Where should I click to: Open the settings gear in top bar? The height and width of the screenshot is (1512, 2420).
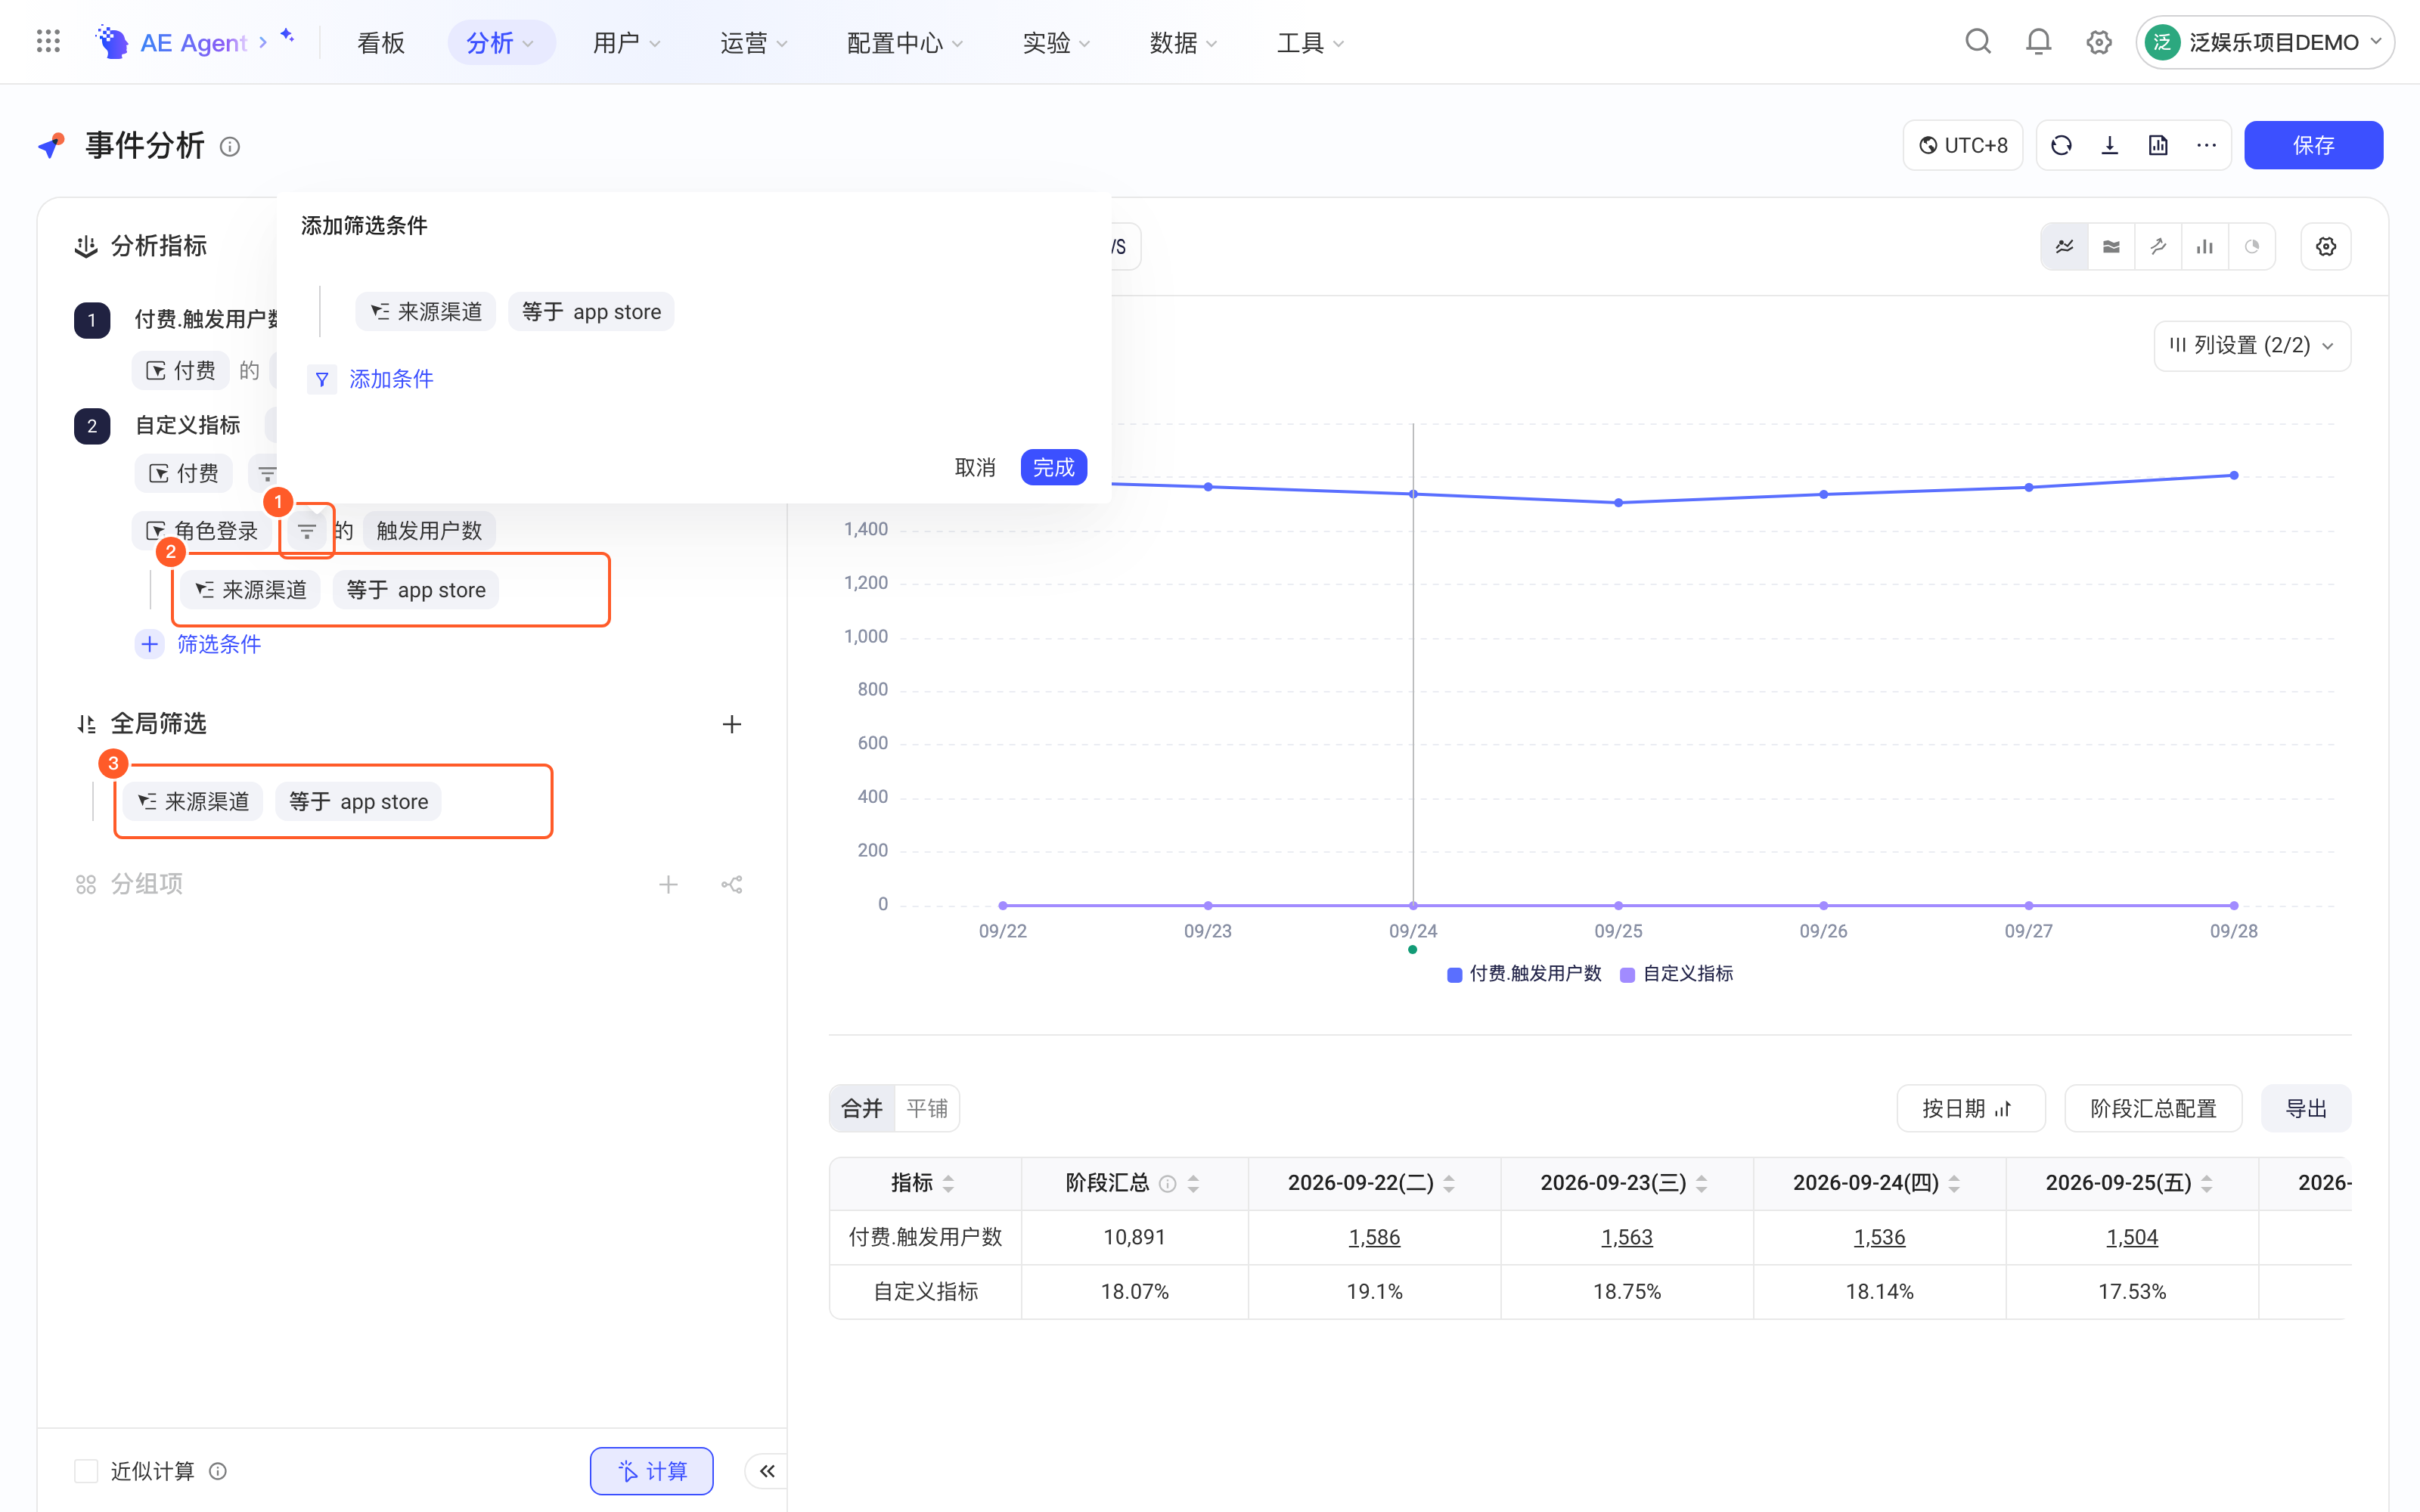point(2098,42)
